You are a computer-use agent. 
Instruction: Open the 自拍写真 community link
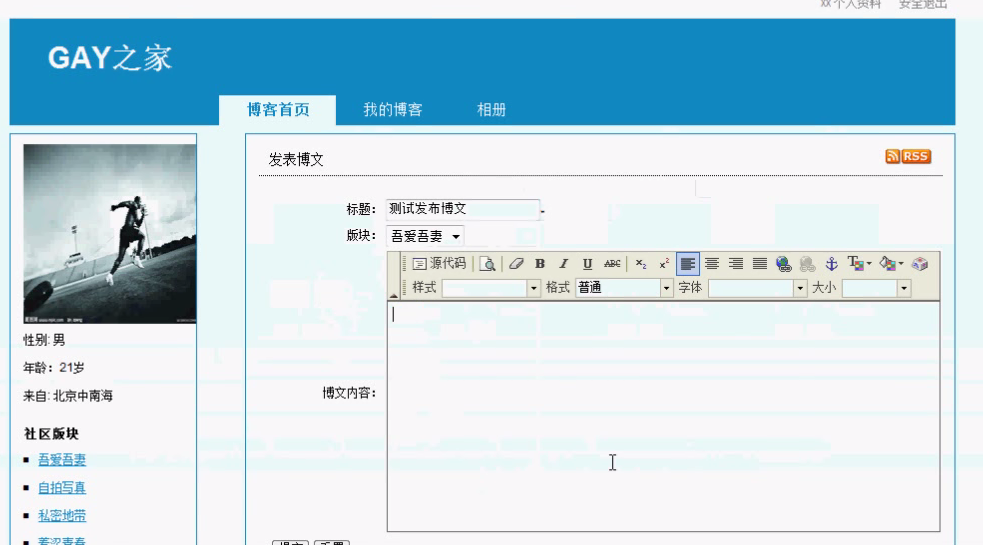(x=61, y=487)
